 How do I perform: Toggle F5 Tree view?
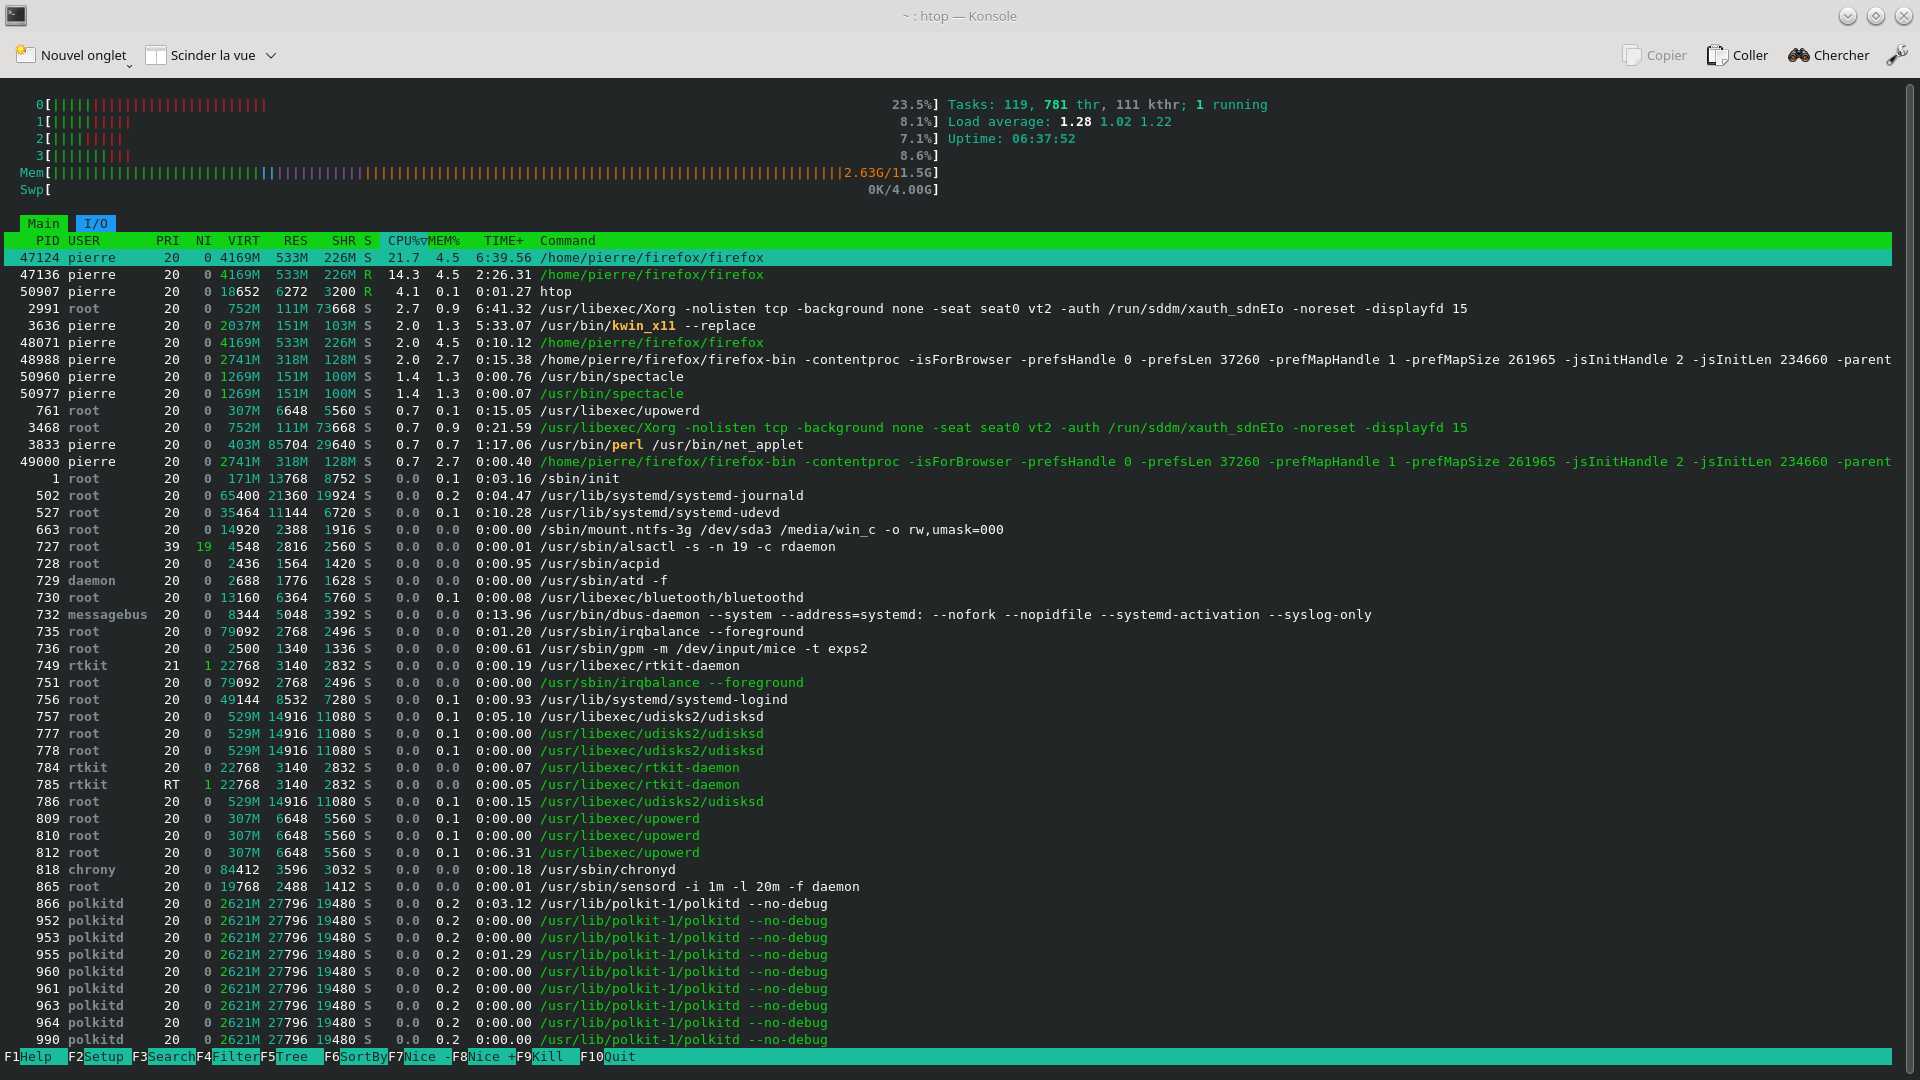click(292, 1056)
